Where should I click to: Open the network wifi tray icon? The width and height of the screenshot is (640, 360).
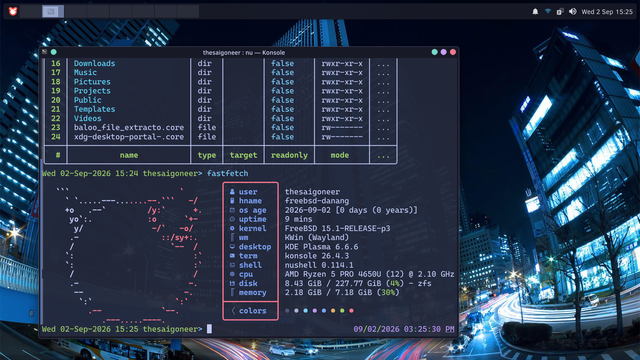point(548,12)
